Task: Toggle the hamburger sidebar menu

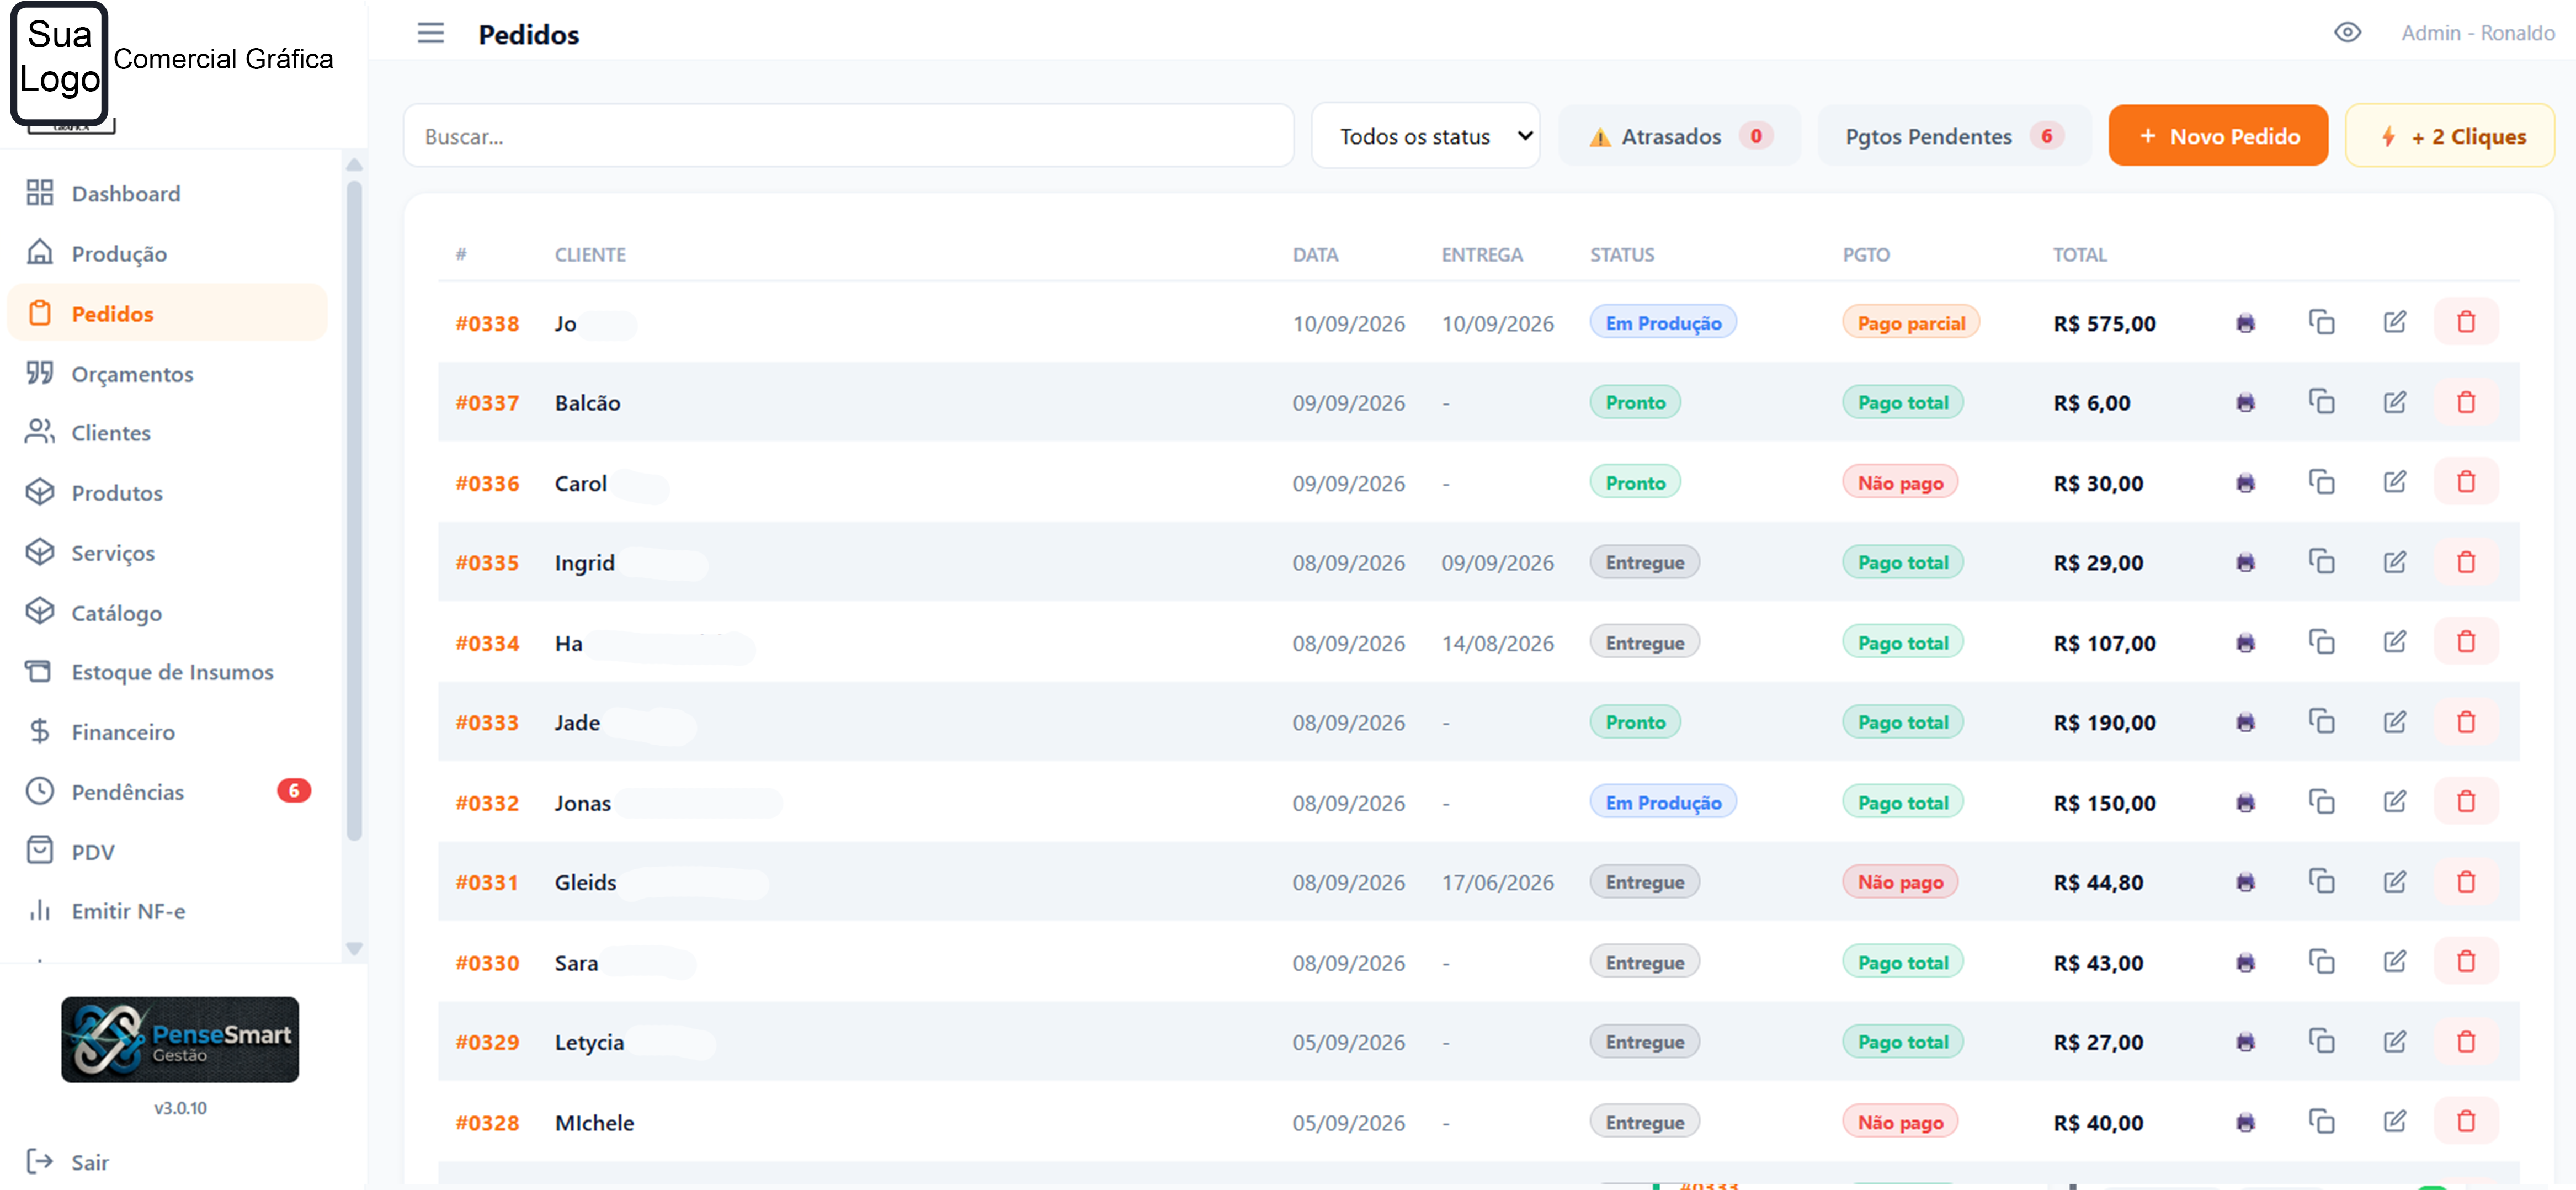Action: (x=430, y=34)
